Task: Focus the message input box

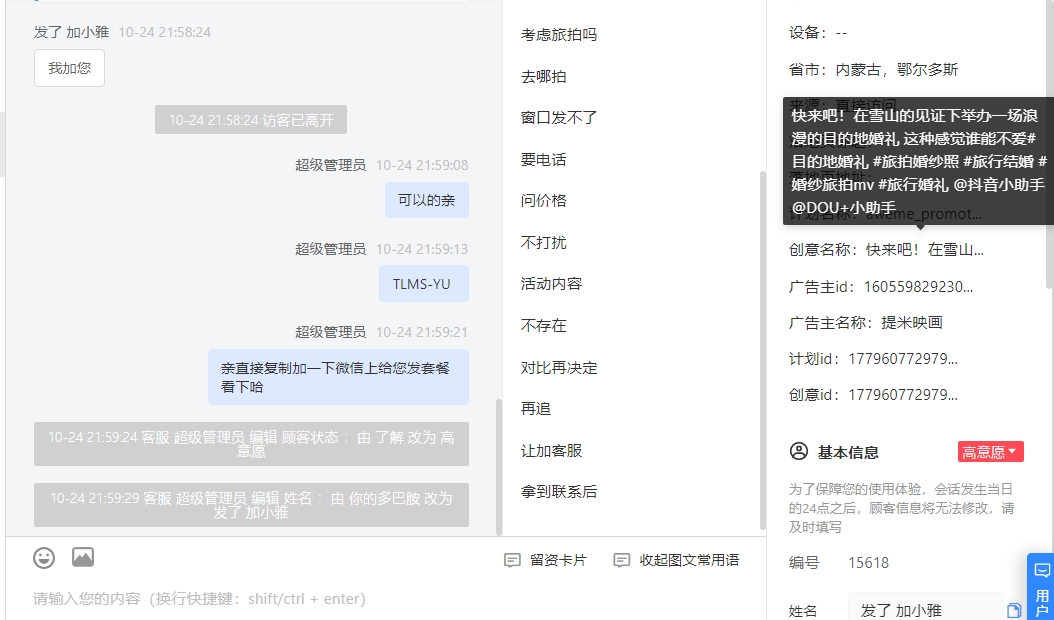Action: pos(386,598)
